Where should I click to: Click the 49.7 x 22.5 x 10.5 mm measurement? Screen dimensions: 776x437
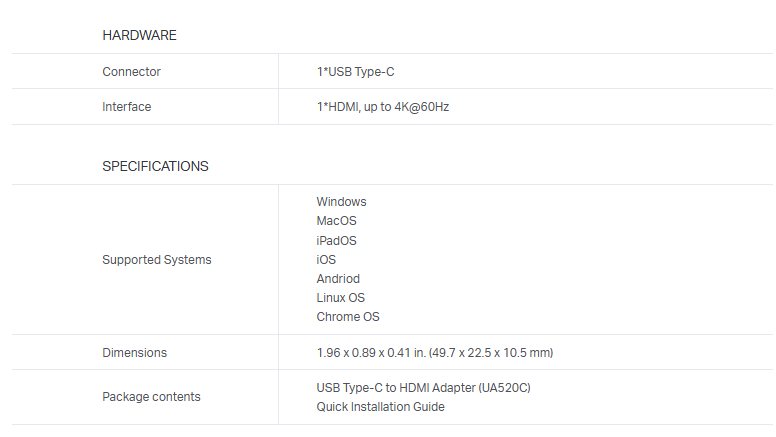(x=496, y=353)
